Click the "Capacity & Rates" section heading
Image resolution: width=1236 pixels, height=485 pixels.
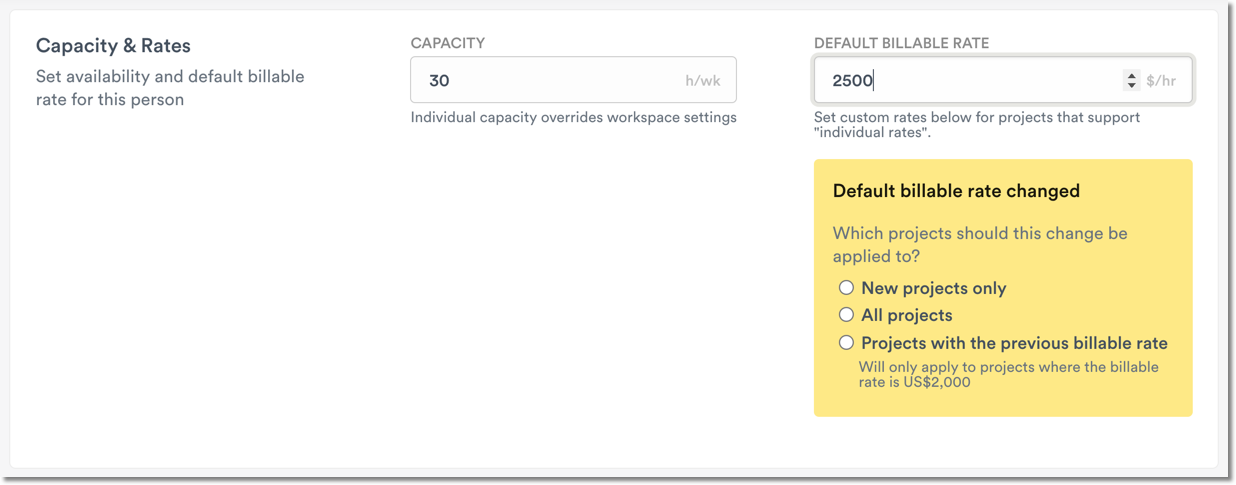[113, 46]
